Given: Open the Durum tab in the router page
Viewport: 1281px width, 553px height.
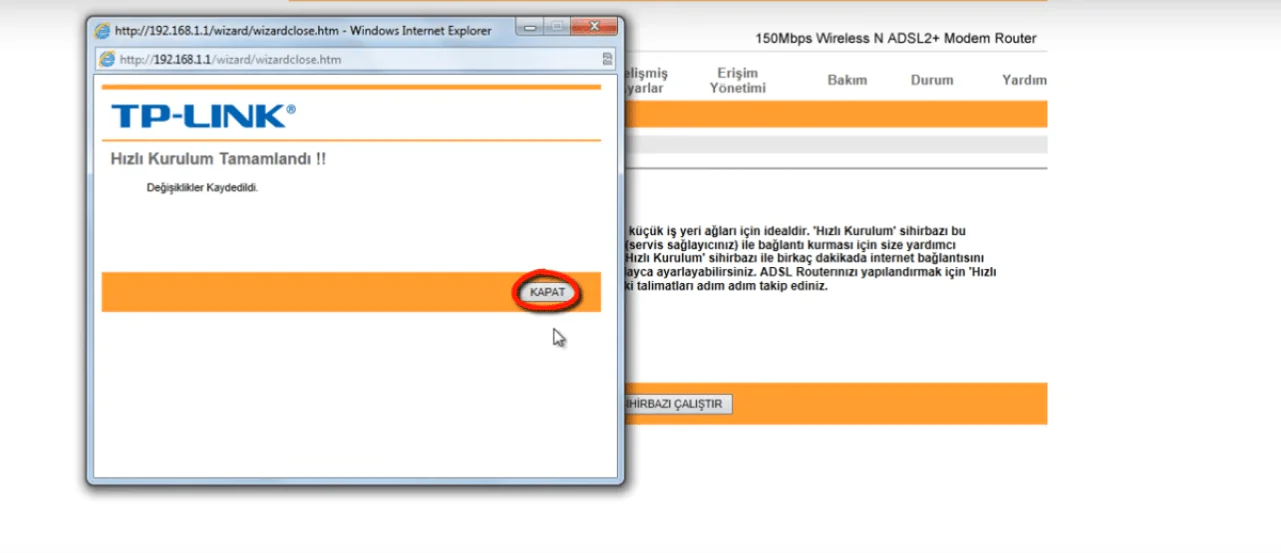Looking at the screenshot, I should [932, 80].
